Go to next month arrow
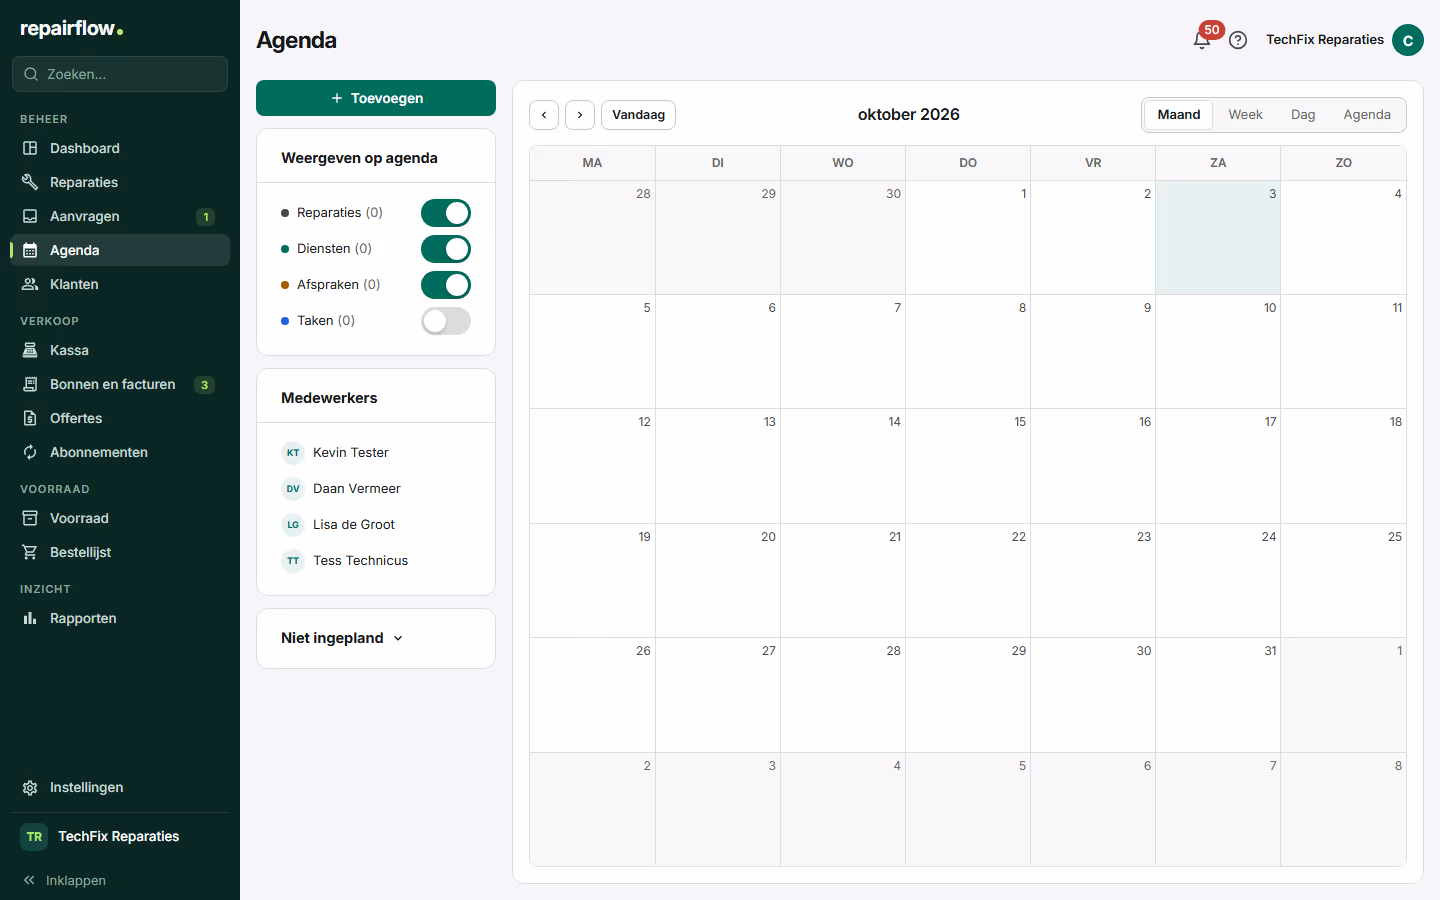 click(x=580, y=115)
